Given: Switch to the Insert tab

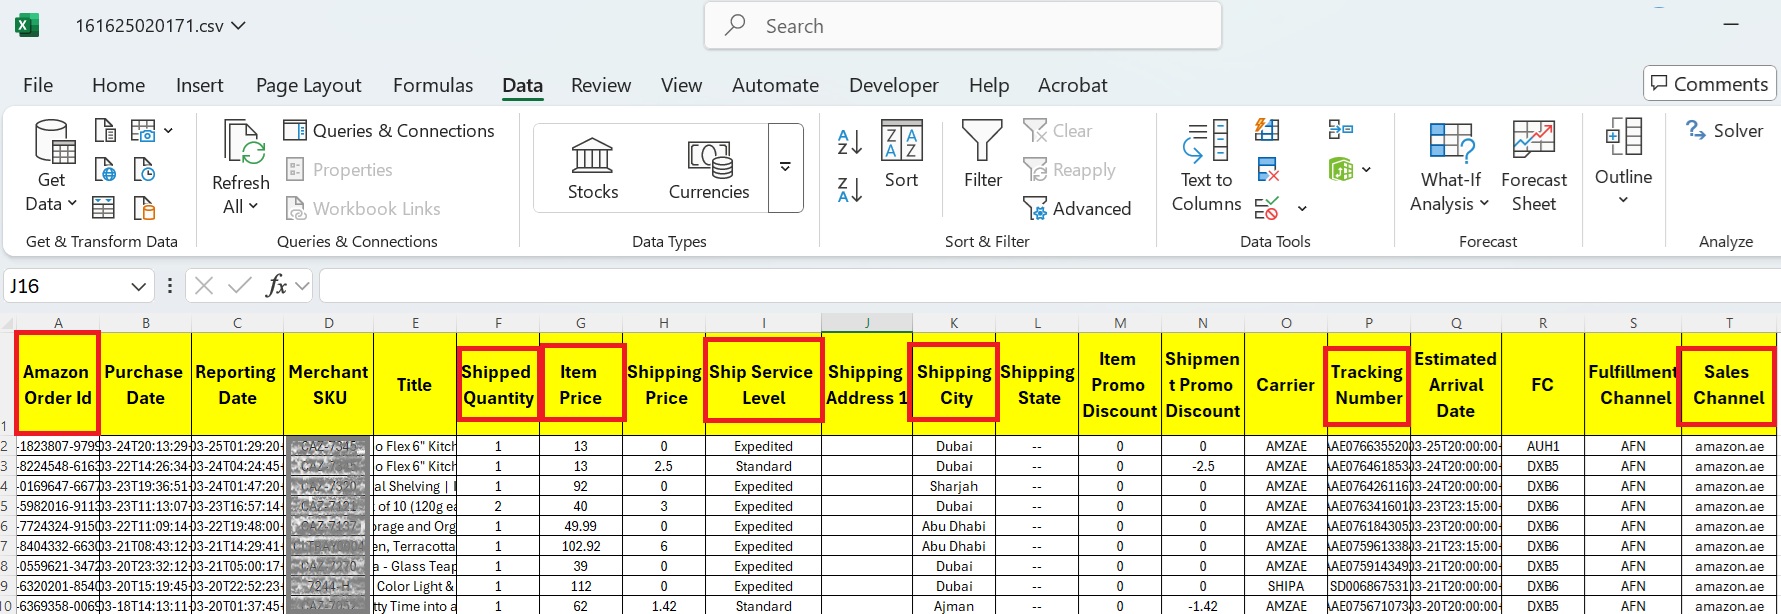Looking at the screenshot, I should [x=200, y=85].
